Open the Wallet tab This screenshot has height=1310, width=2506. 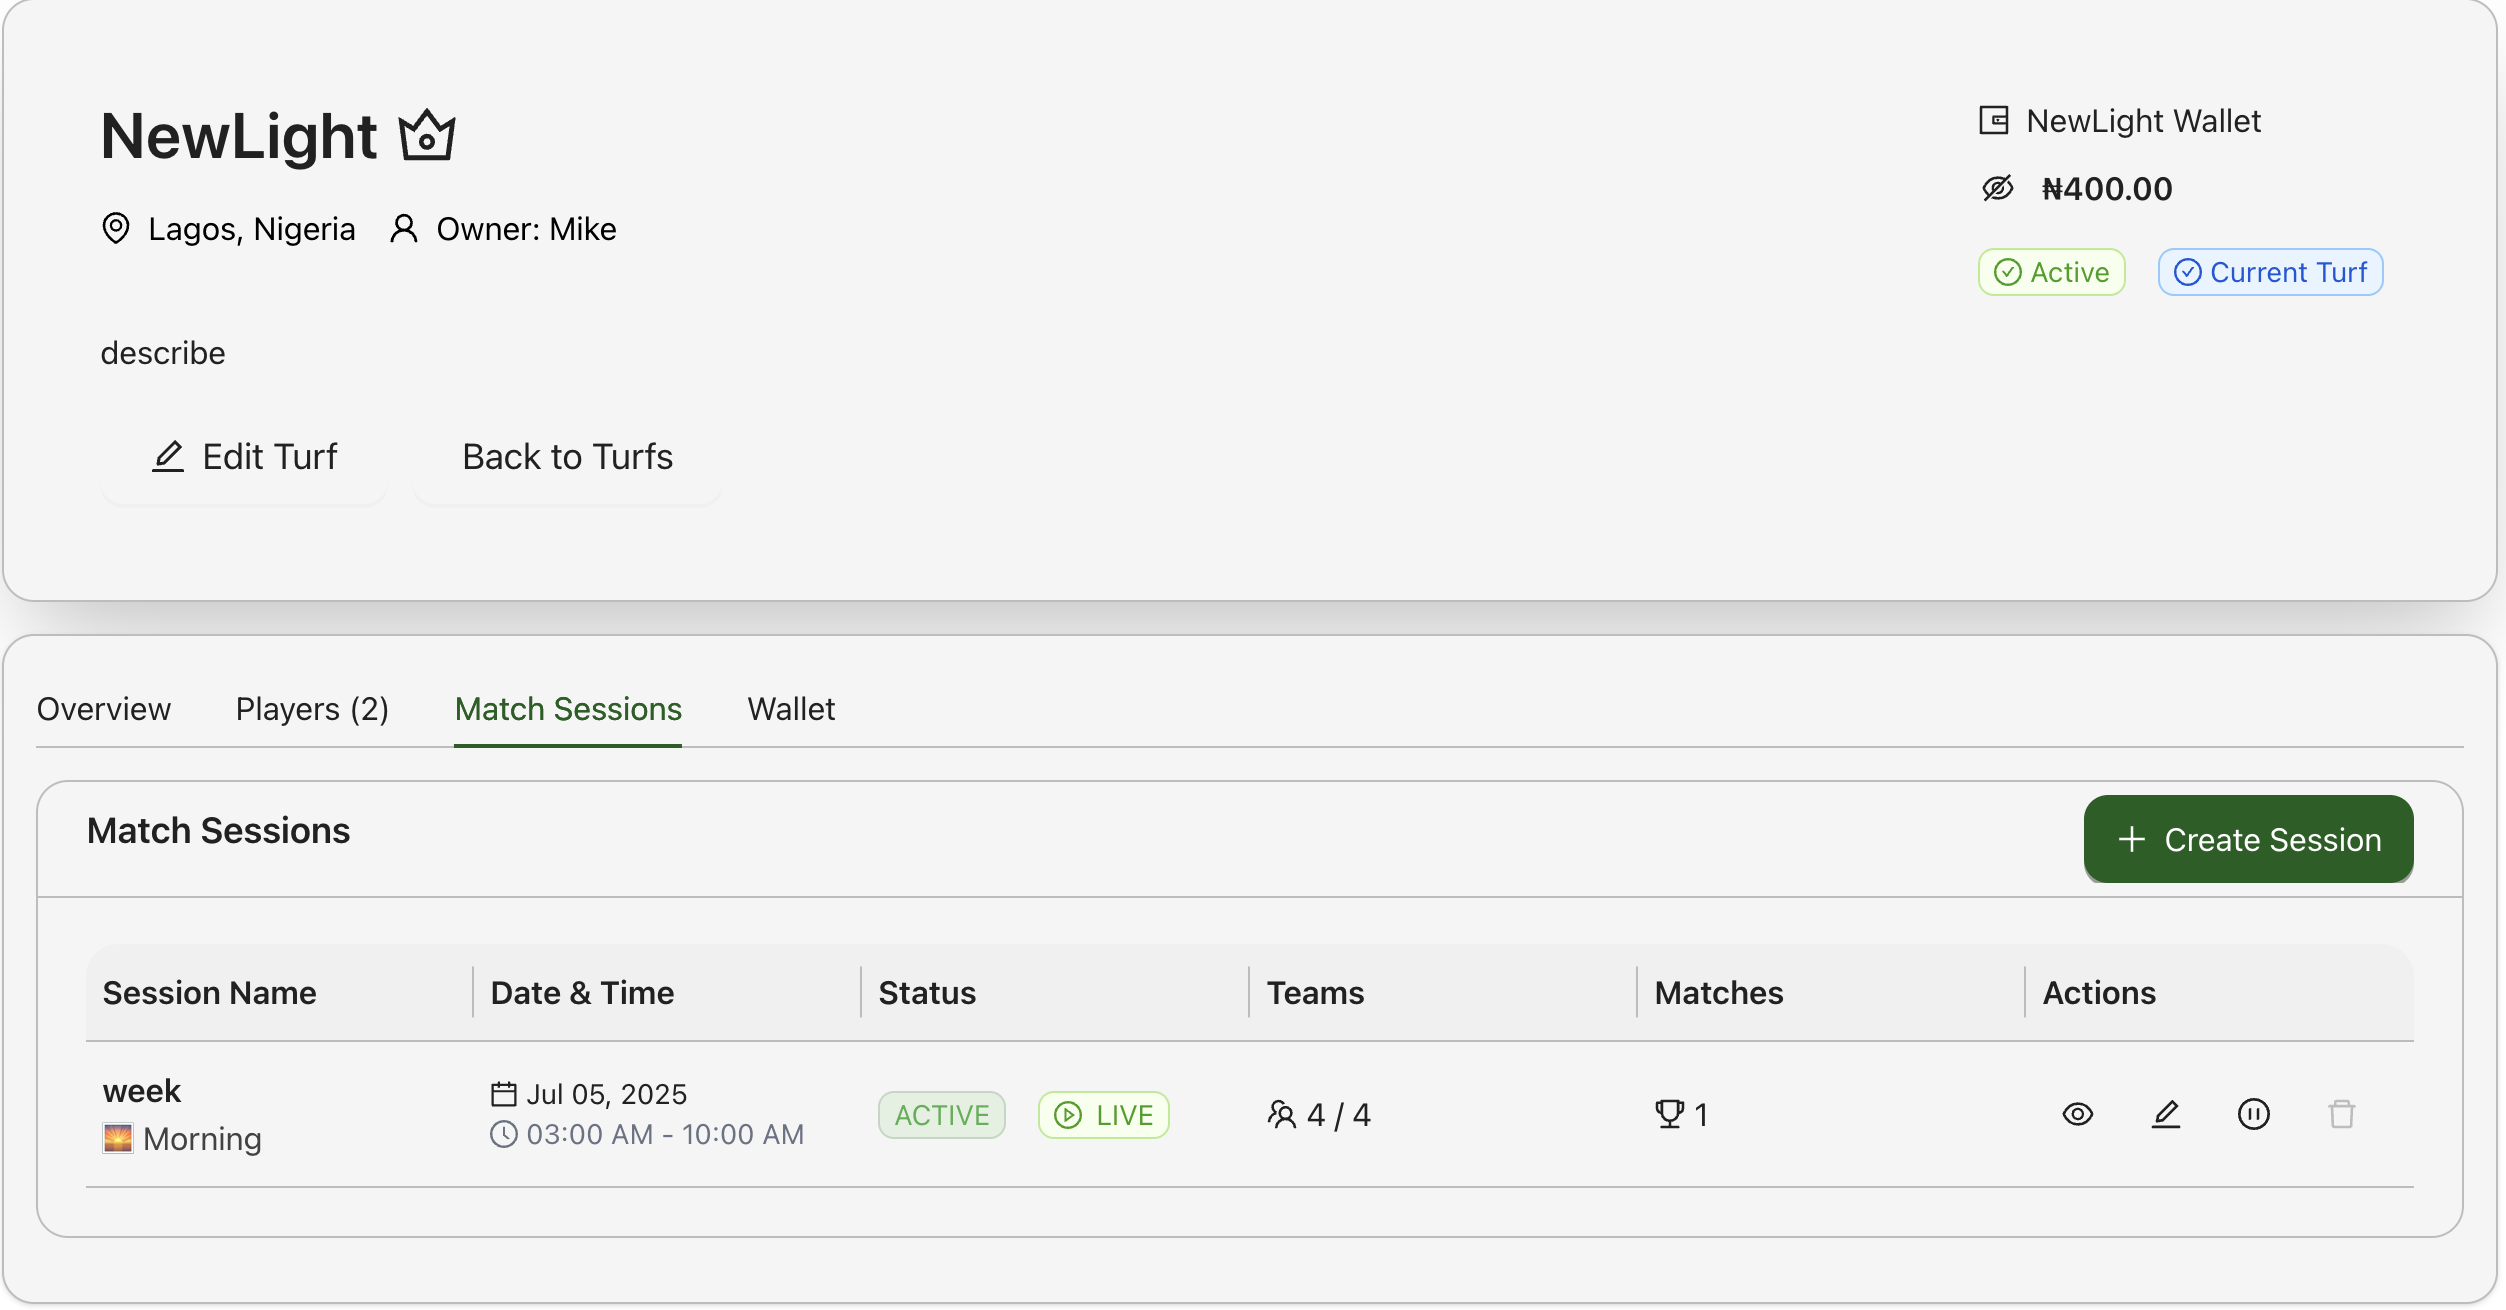791,709
